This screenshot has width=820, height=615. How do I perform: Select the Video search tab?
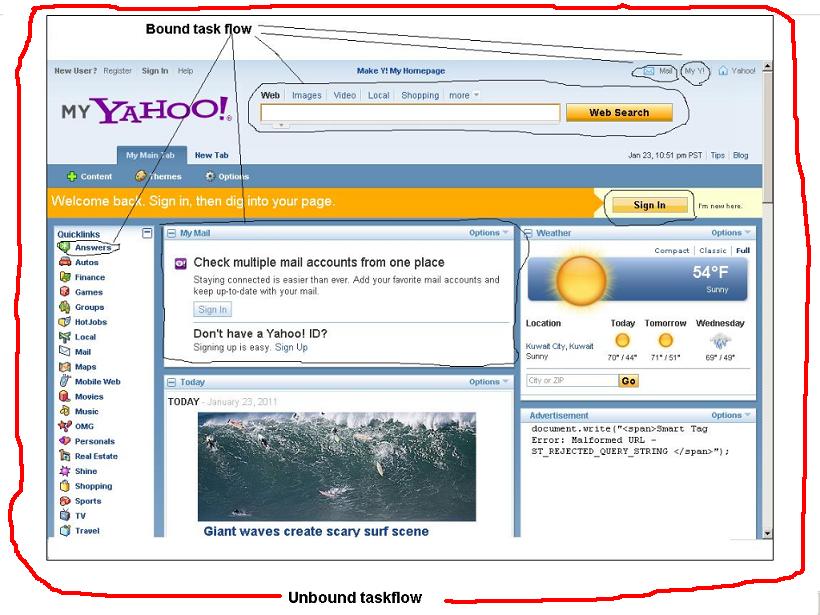345,95
